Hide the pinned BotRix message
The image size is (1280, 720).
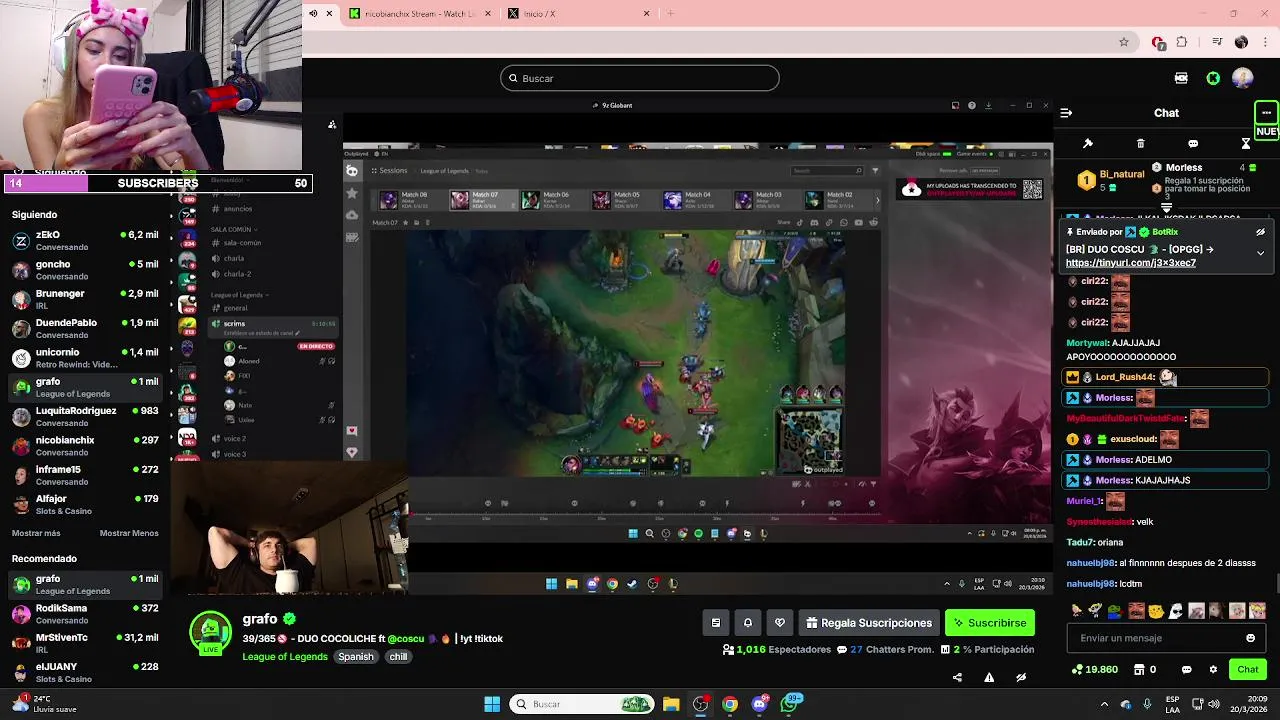pos(1260,232)
